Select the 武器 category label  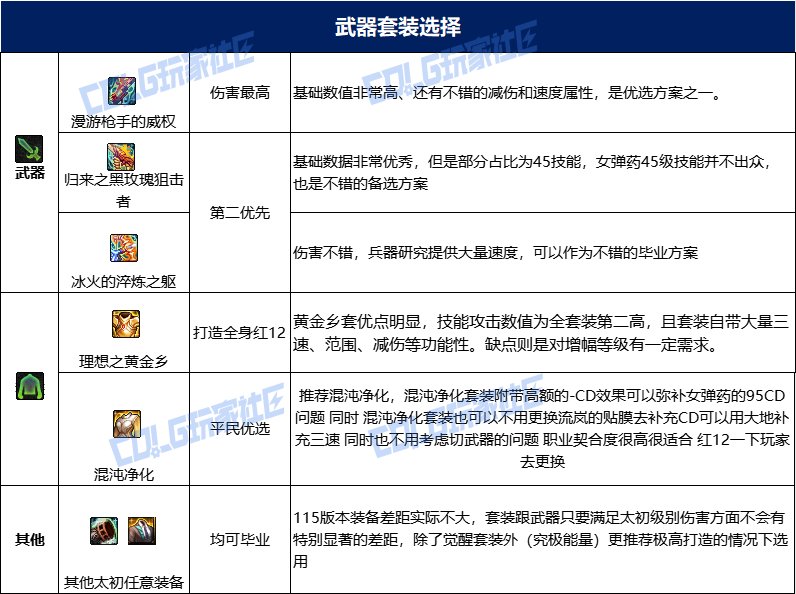coord(29,173)
